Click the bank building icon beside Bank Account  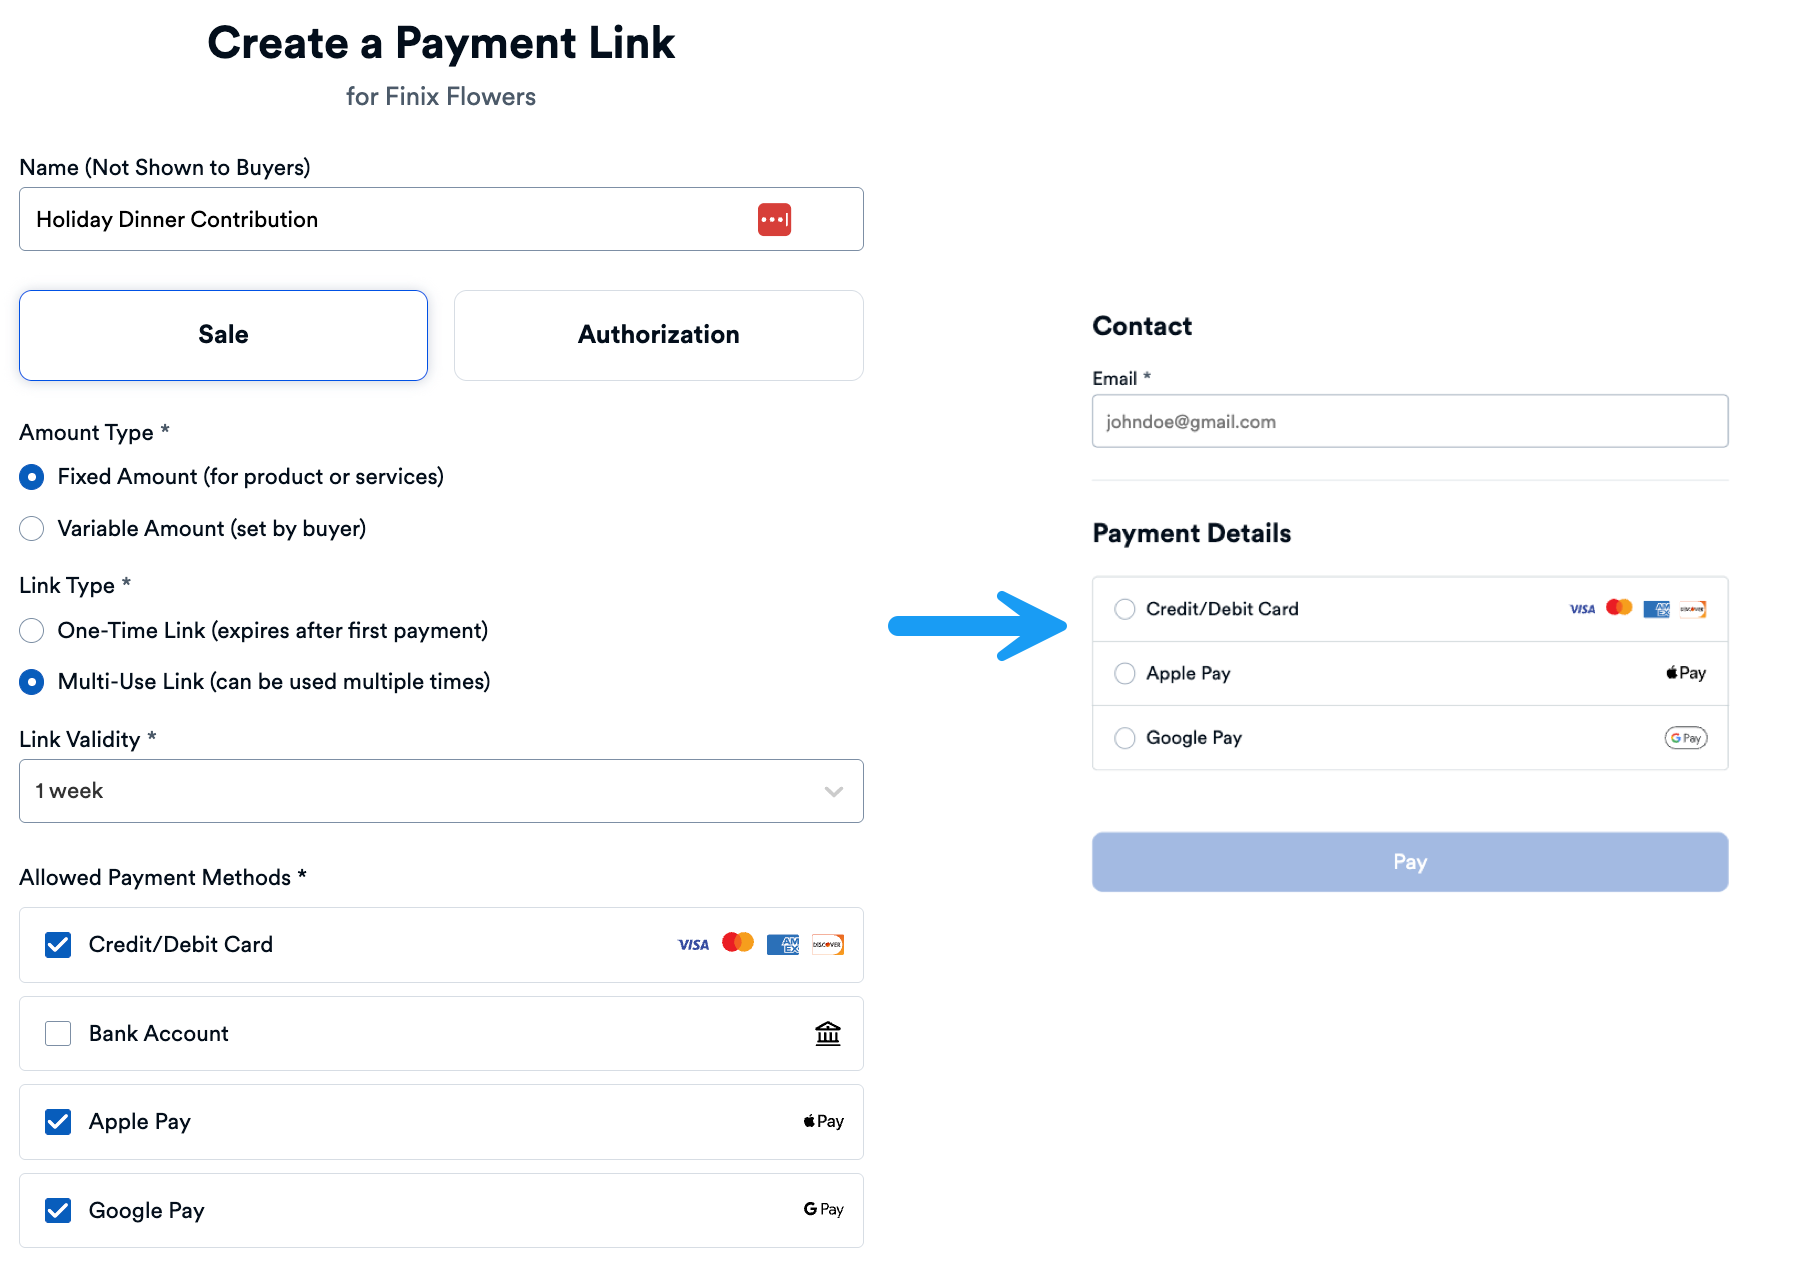[828, 1033]
